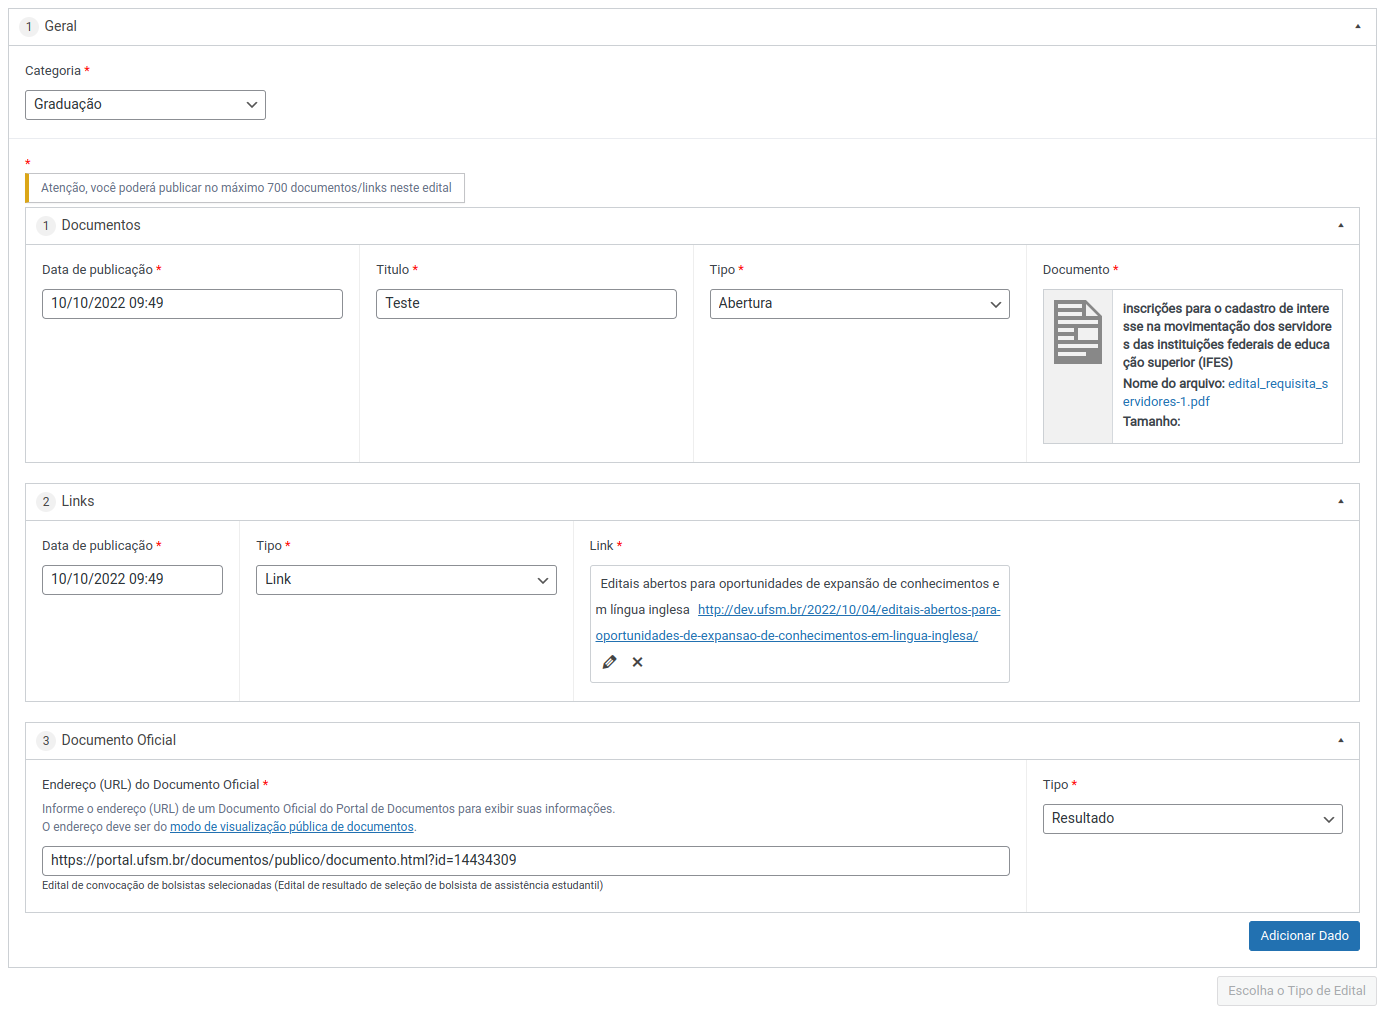This screenshot has width=1388, height=1017.
Task: Open modo de visualização pública de documentos link
Action: [x=291, y=827]
